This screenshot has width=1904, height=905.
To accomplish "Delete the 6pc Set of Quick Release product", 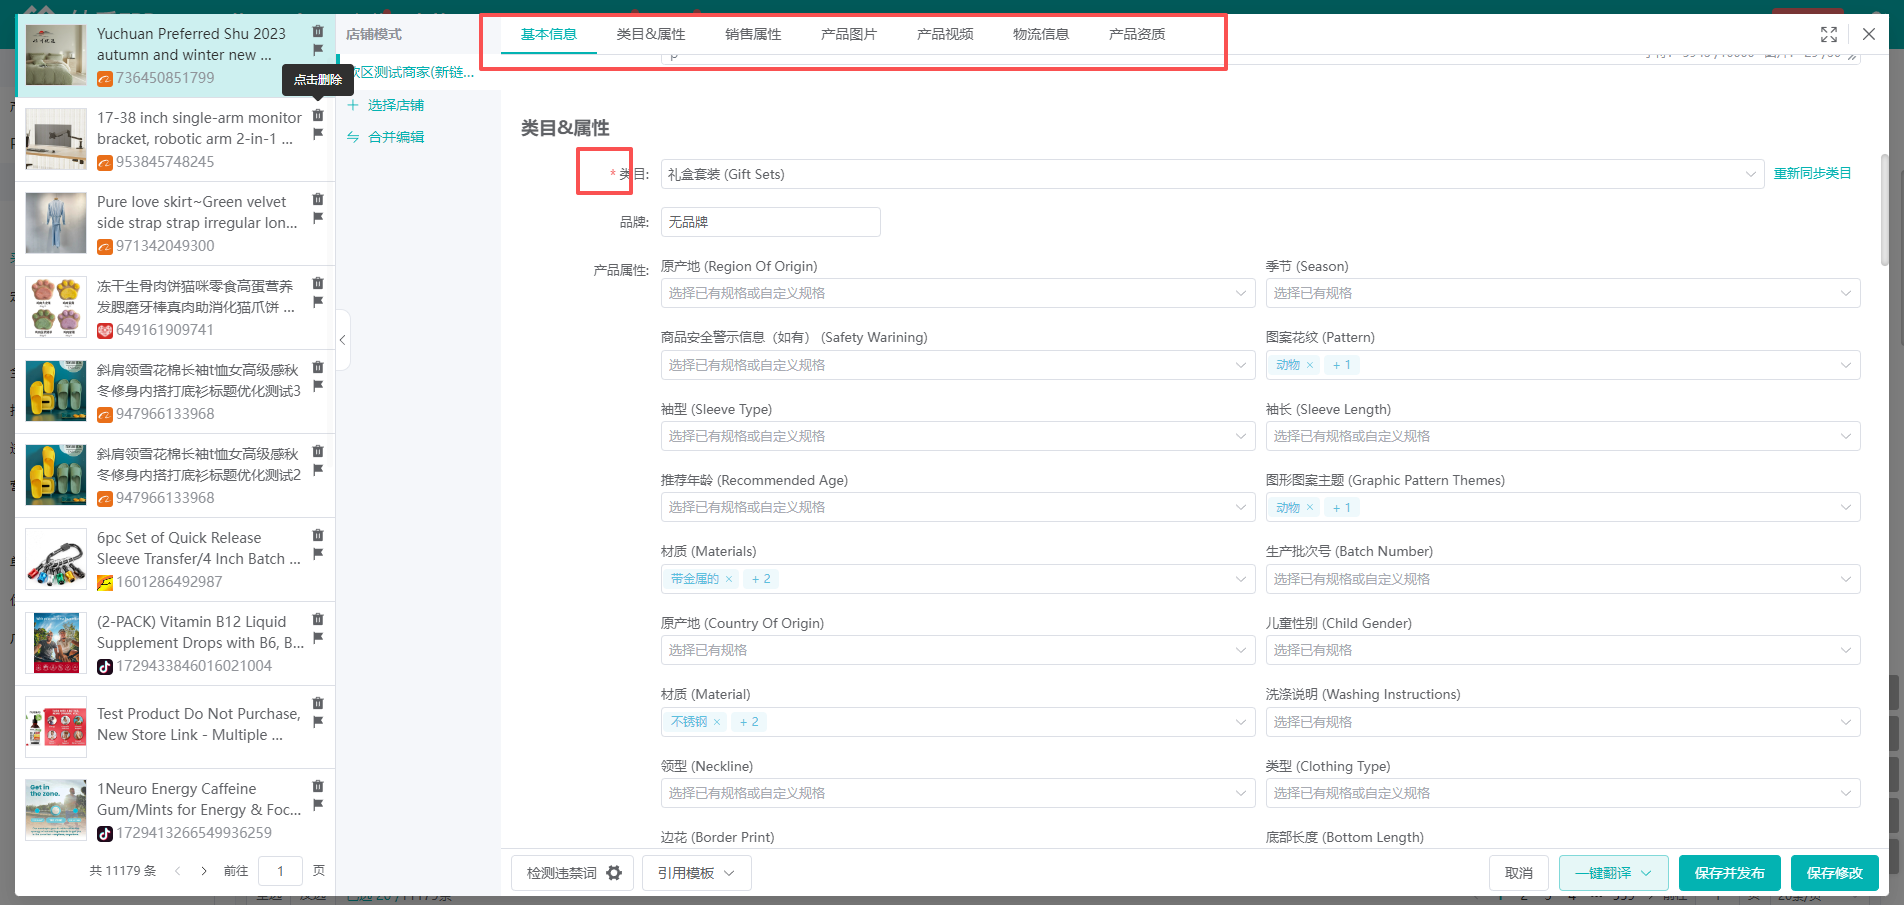I will pyautogui.click(x=318, y=535).
